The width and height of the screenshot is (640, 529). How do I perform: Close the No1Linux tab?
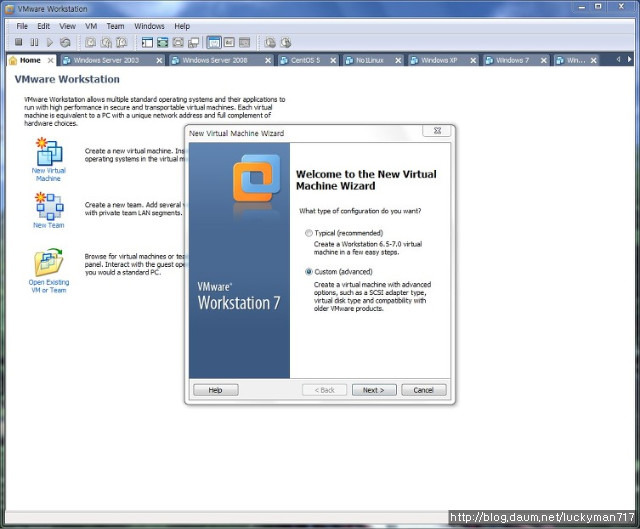click(398, 60)
